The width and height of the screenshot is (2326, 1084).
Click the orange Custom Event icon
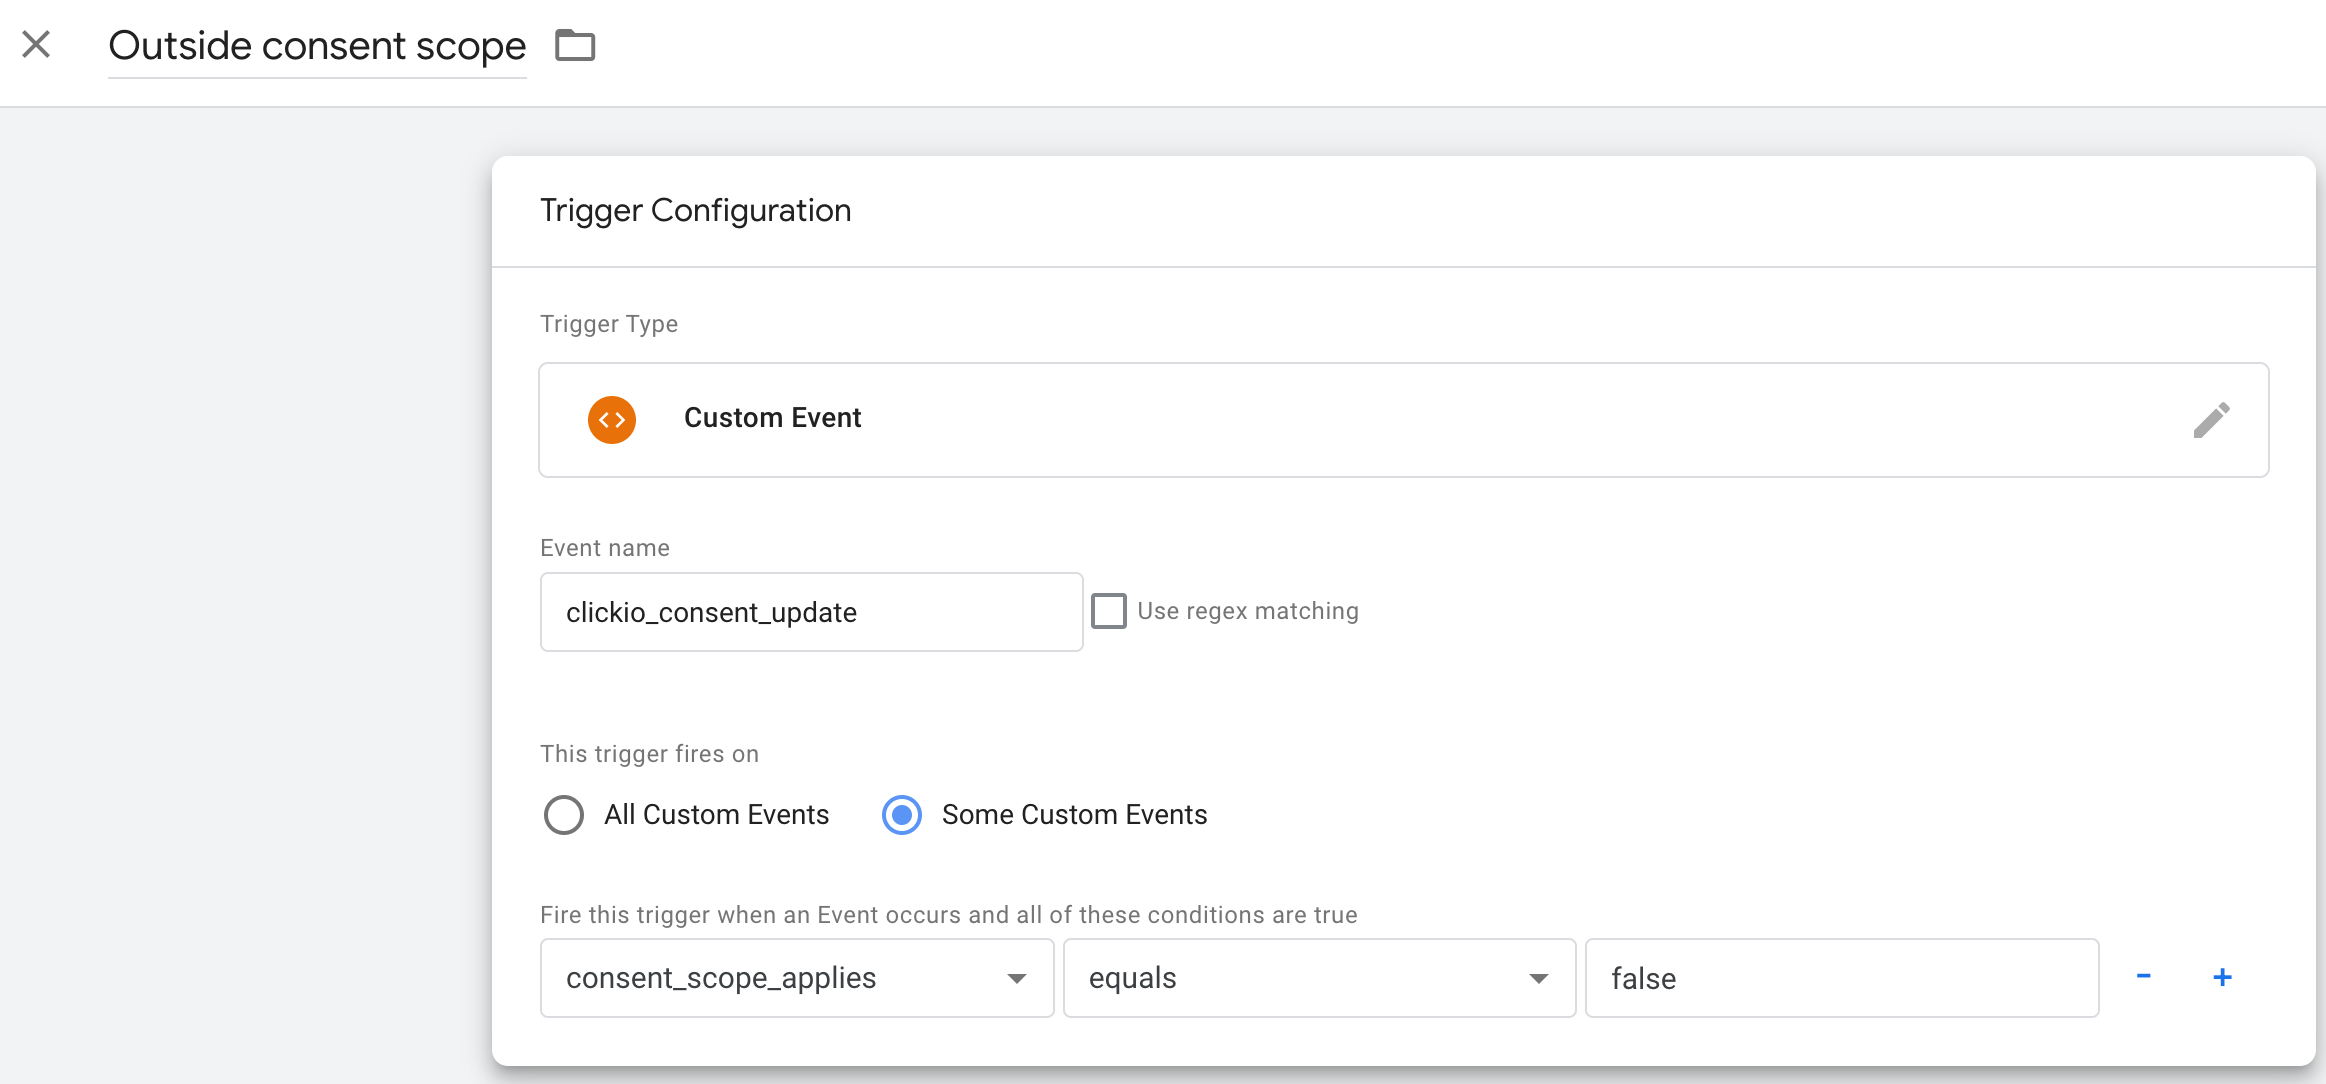612,420
